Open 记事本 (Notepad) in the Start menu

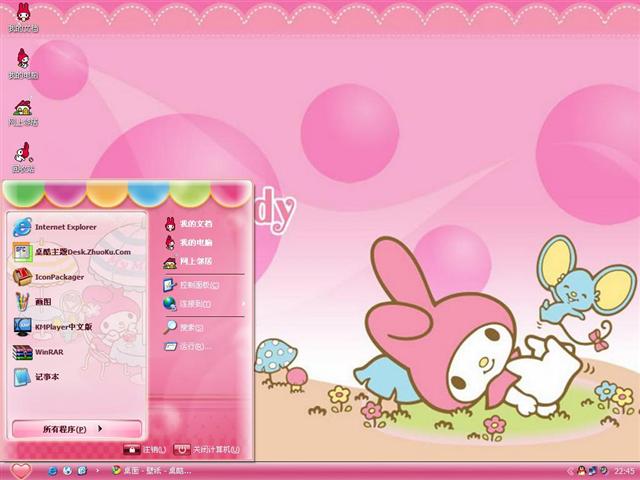point(47,377)
